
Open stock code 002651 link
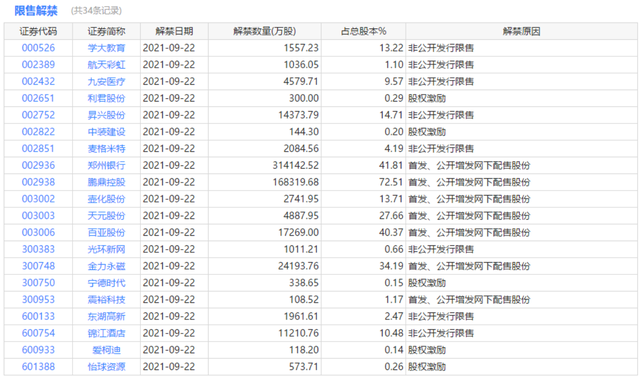click(38, 98)
